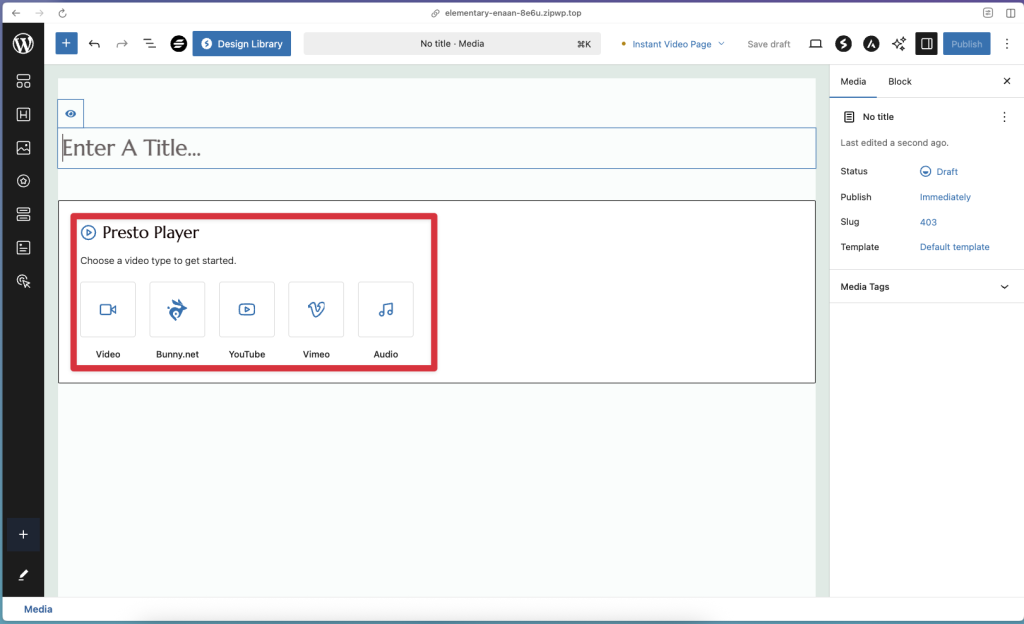Toggle the title visibility eye icon

click(71, 114)
